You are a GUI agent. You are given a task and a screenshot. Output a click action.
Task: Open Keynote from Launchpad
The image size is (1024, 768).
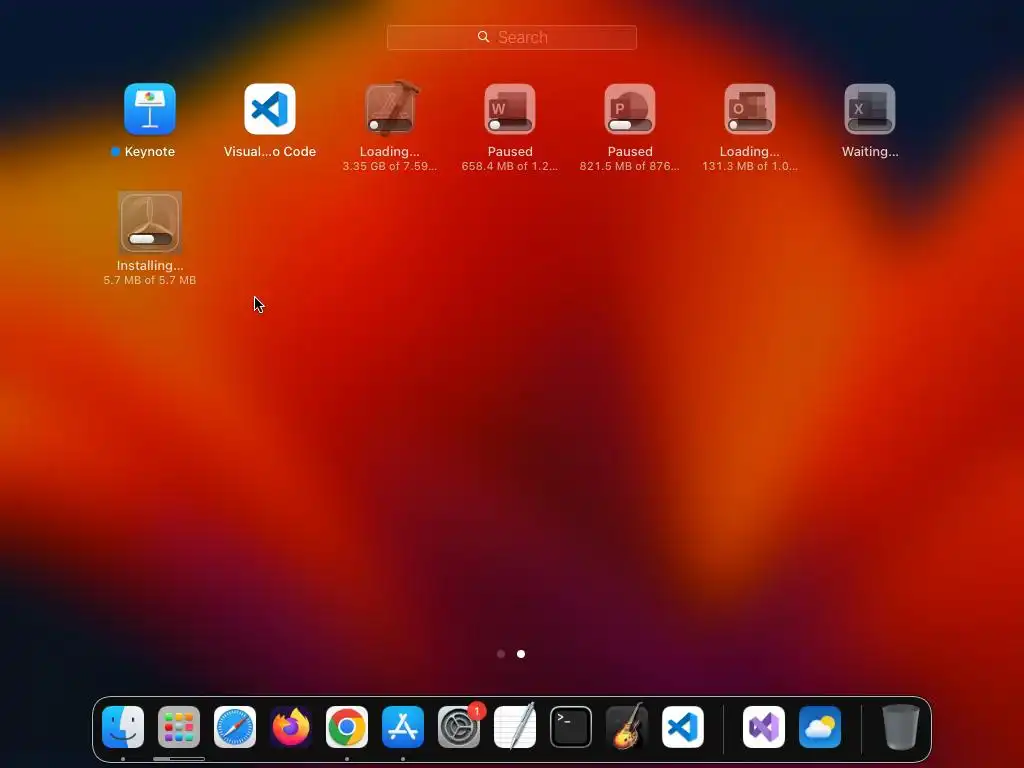pos(150,108)
